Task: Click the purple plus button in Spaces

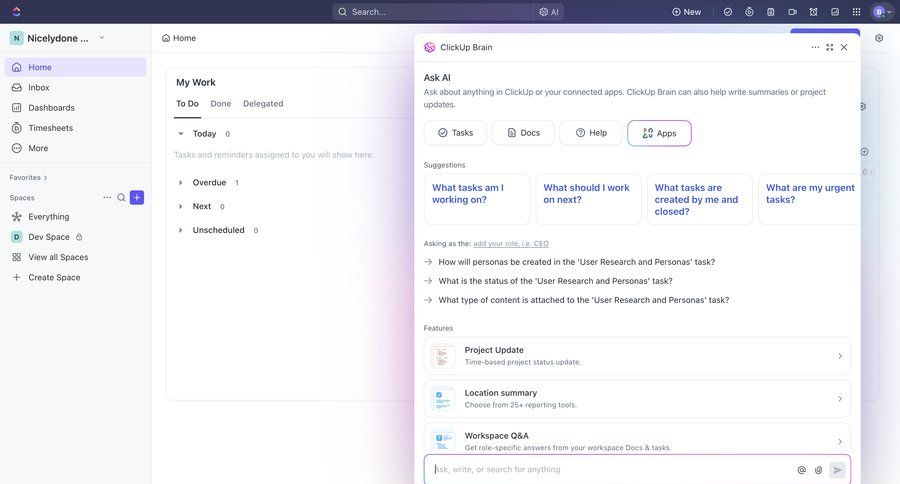Action: (x=137, y=198)
